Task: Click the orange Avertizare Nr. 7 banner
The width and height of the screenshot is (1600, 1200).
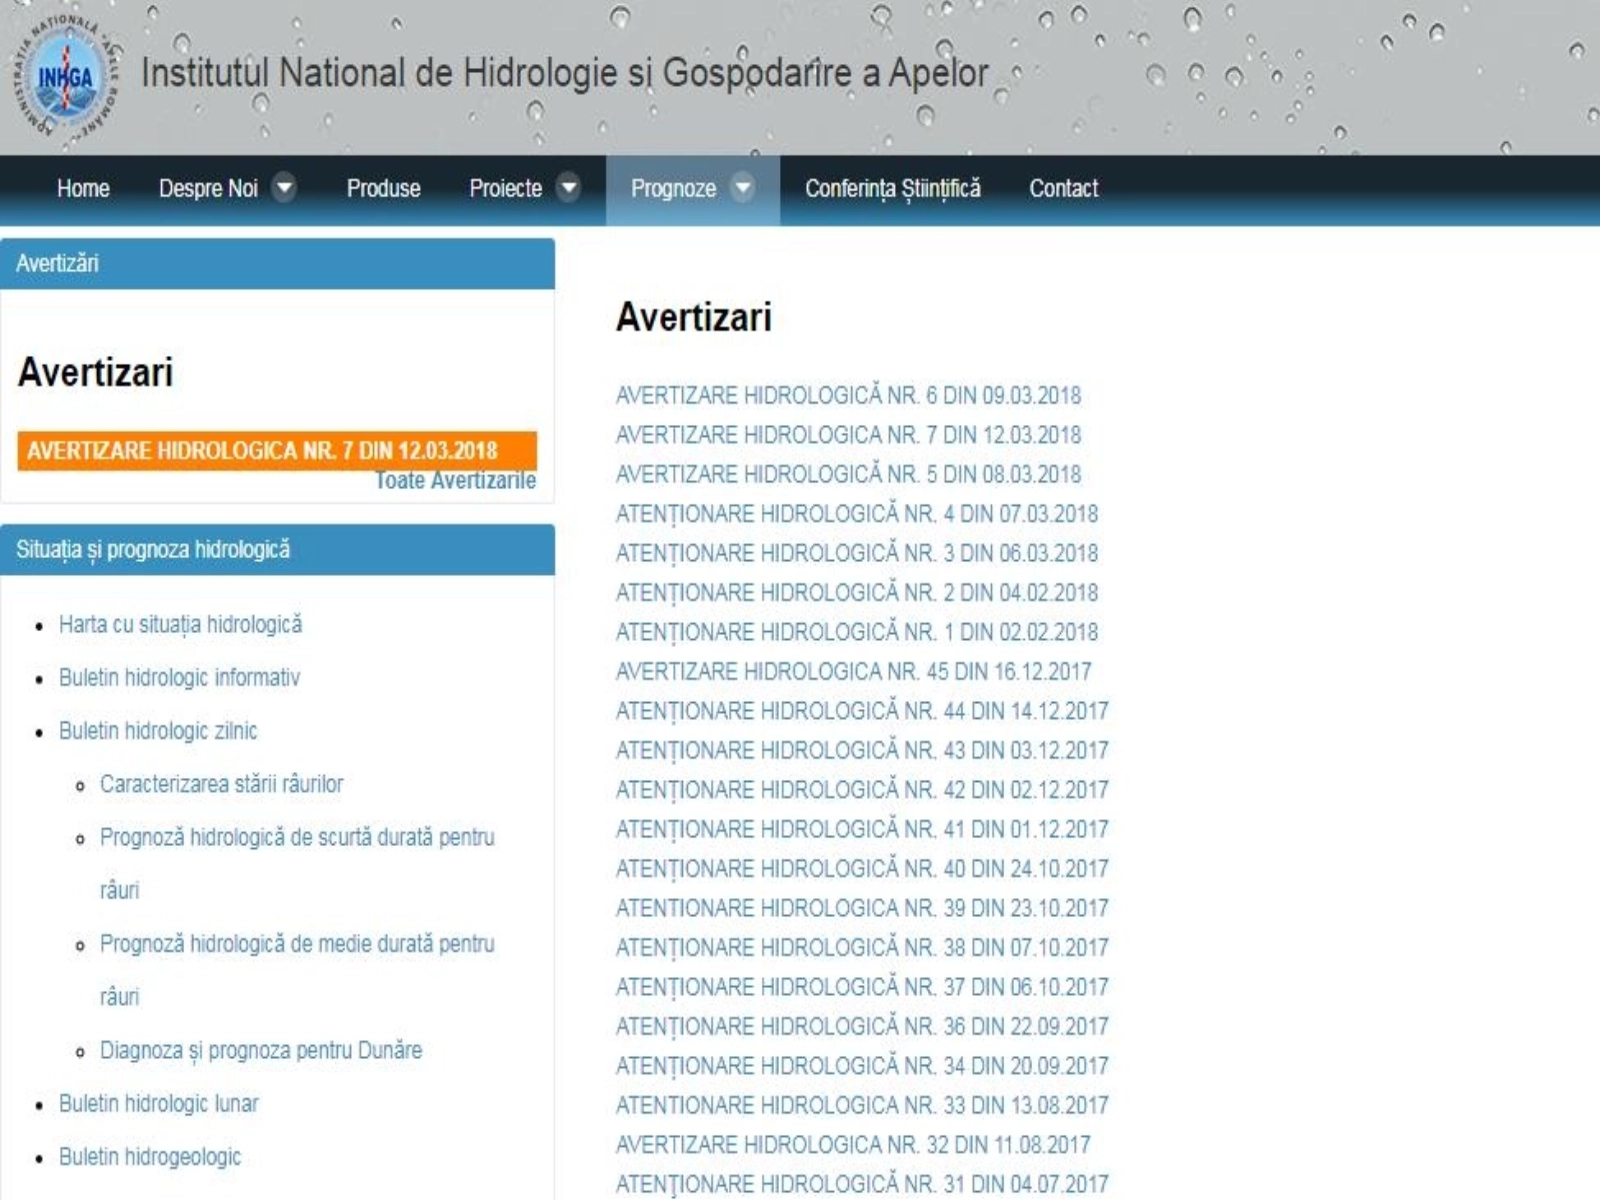Action: coord(276,450)
